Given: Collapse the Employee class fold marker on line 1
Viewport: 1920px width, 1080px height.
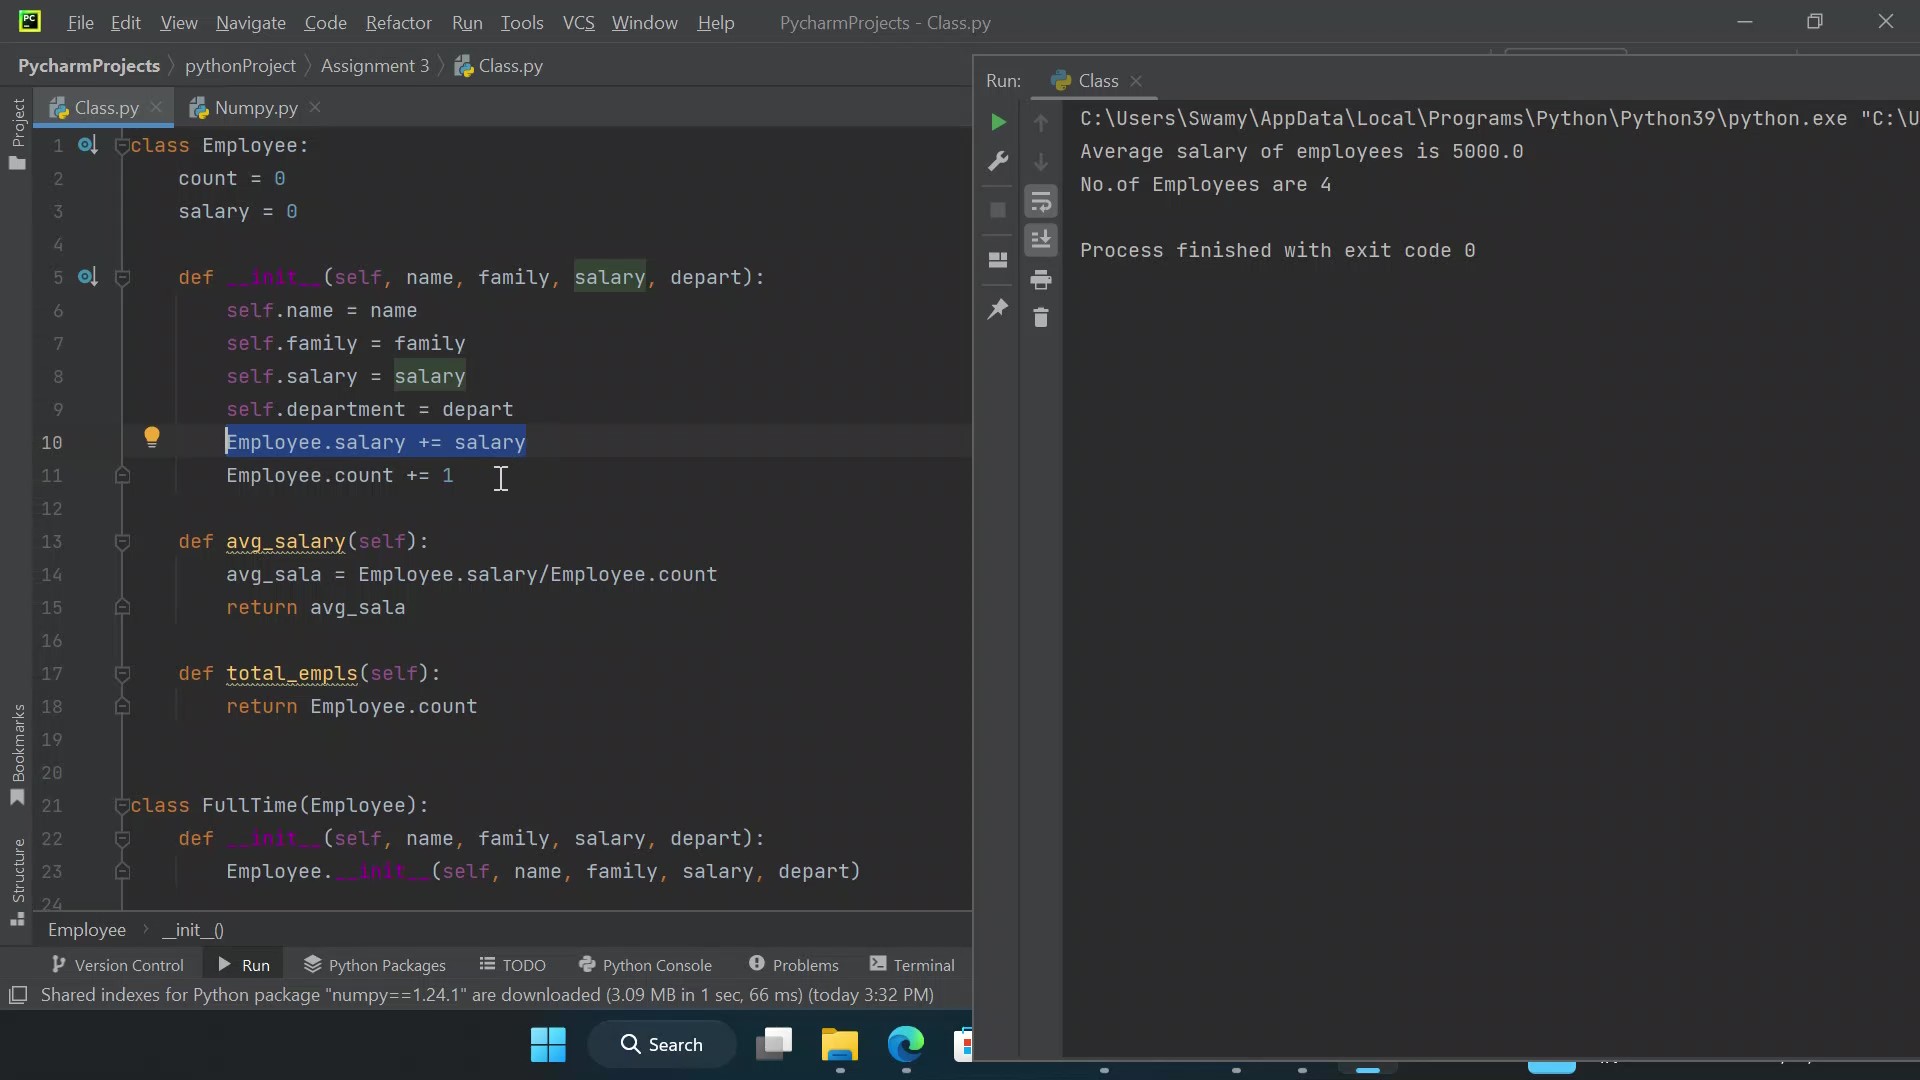Looking at the screenshot, I should tap(122, 146).
